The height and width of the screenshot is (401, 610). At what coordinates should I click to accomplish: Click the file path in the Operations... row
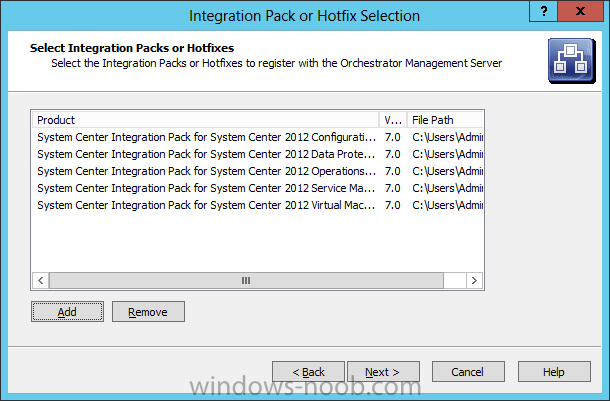click(447, 172)
